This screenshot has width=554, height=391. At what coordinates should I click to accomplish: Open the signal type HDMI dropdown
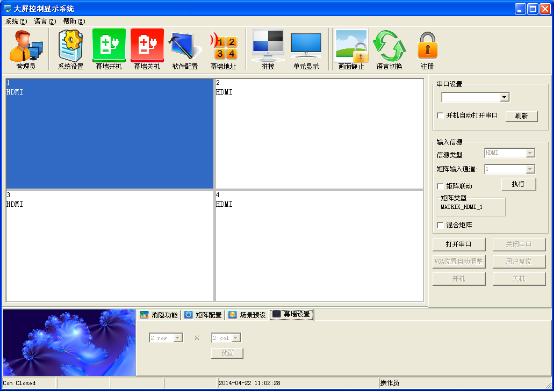point(509,153)
